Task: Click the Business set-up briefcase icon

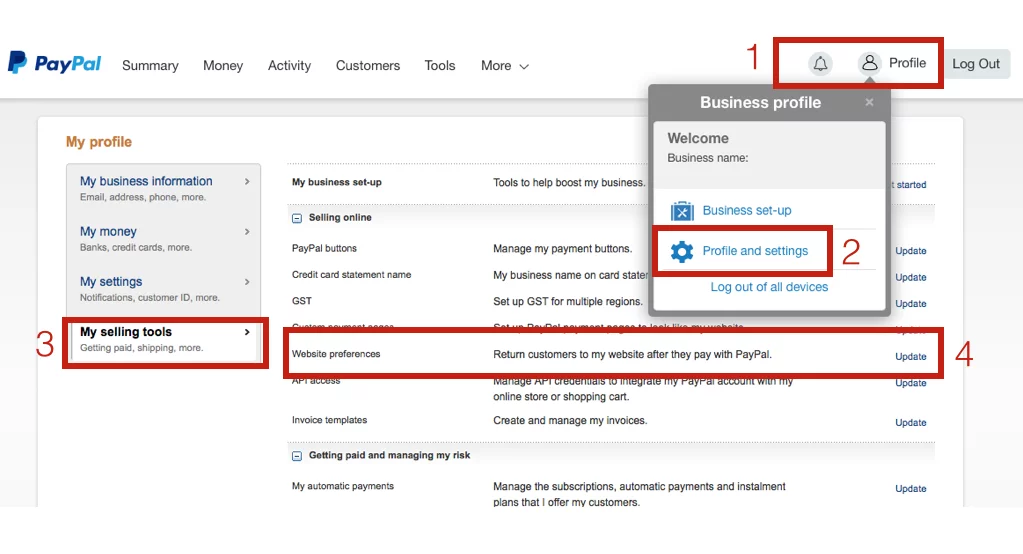Action: tap(682, 211)
